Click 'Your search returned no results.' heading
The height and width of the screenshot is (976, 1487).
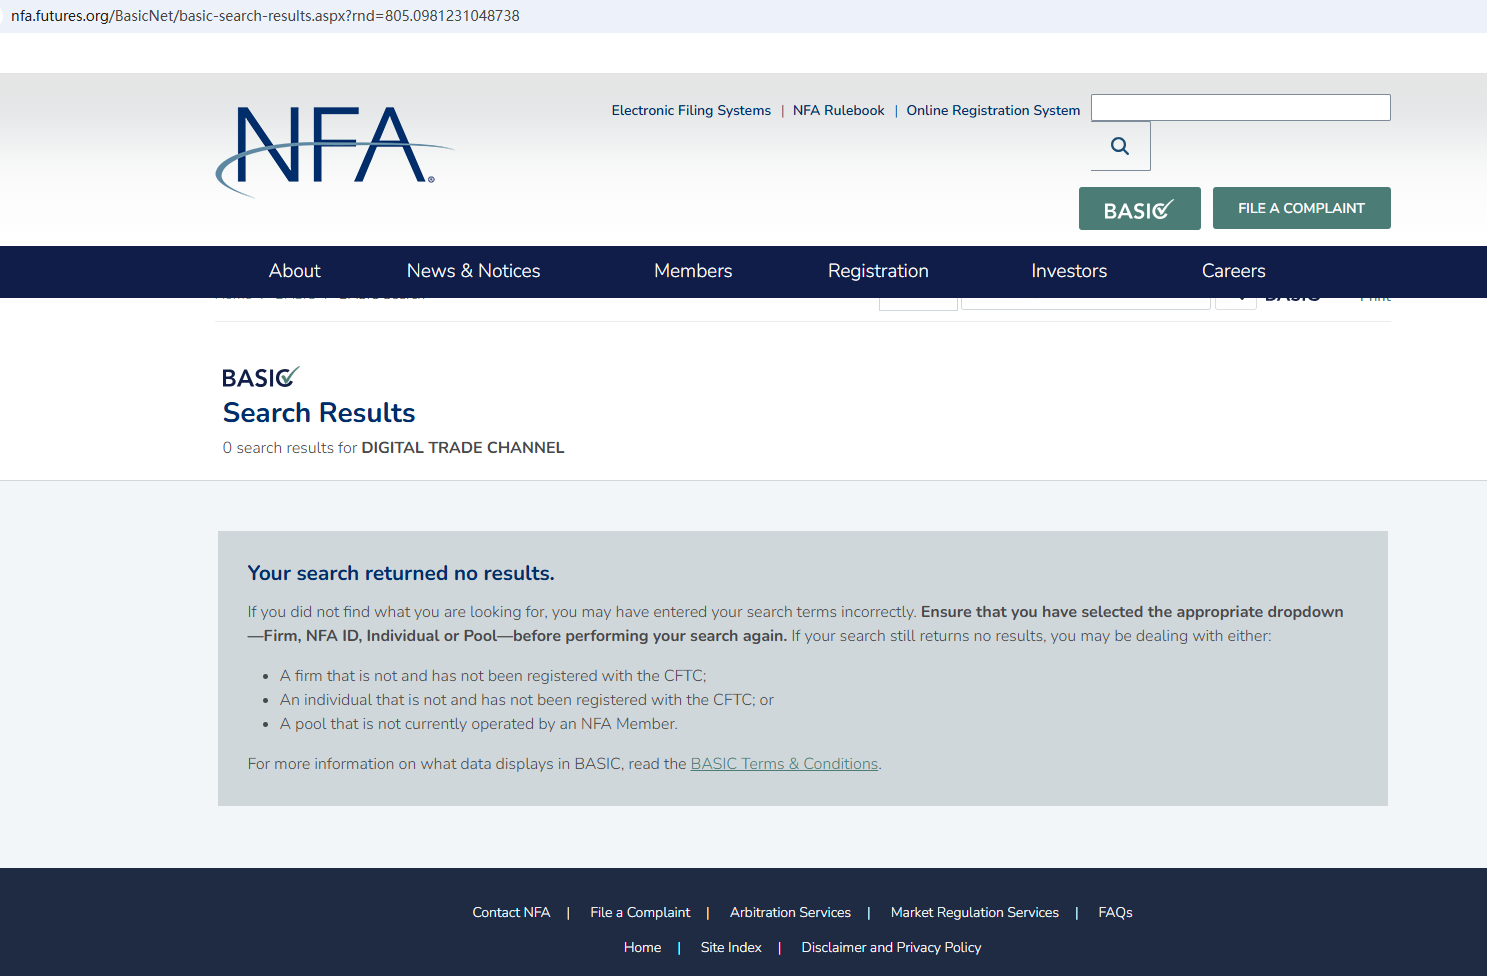pyautogui.click(x=401, y=573)
